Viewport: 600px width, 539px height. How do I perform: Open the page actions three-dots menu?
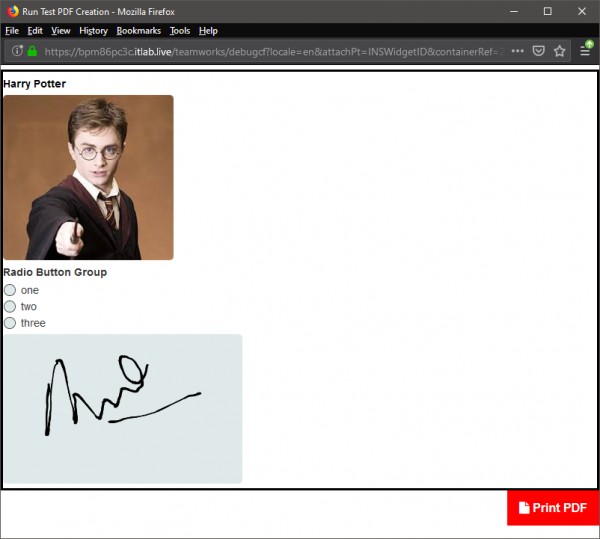click(x=517, y=51)
